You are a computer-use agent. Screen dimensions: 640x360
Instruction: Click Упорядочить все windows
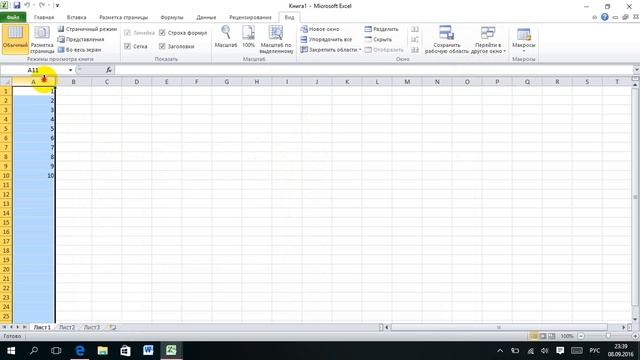pos(326,39)
